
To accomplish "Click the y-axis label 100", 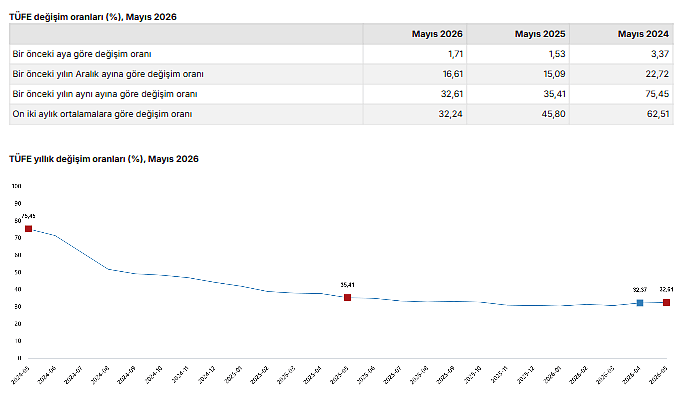I will (17, 186).
